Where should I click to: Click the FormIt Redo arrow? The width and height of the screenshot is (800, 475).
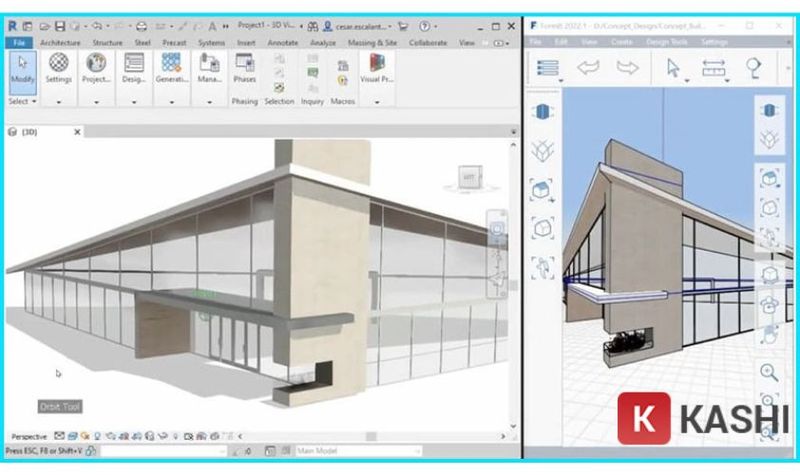(627, 67)
